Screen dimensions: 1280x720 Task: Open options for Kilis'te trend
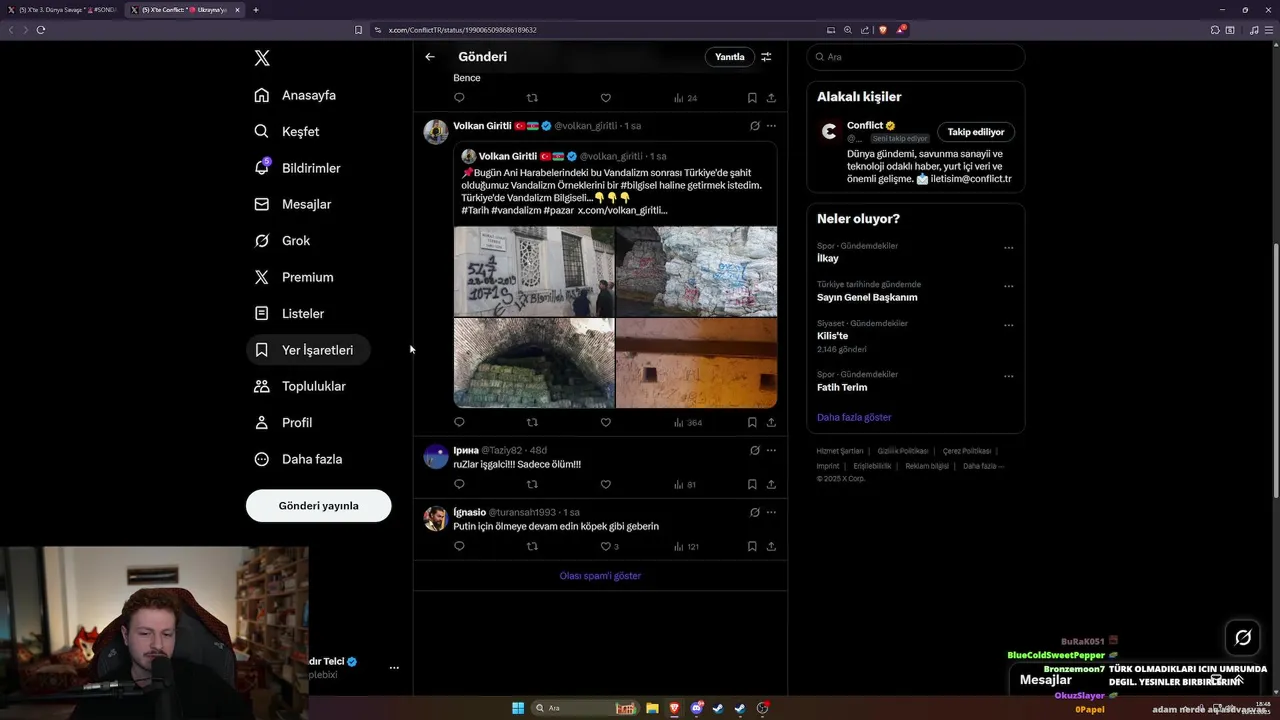[1008, 325]
